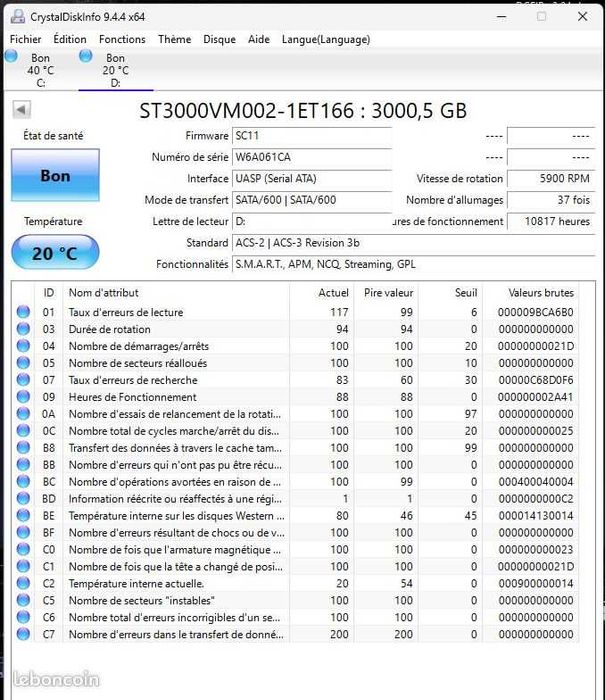Click attribute name Nombre d'erreurs dans le transfert
The height and width of the screenshot is (700, 605).
(x=176, y=634)
